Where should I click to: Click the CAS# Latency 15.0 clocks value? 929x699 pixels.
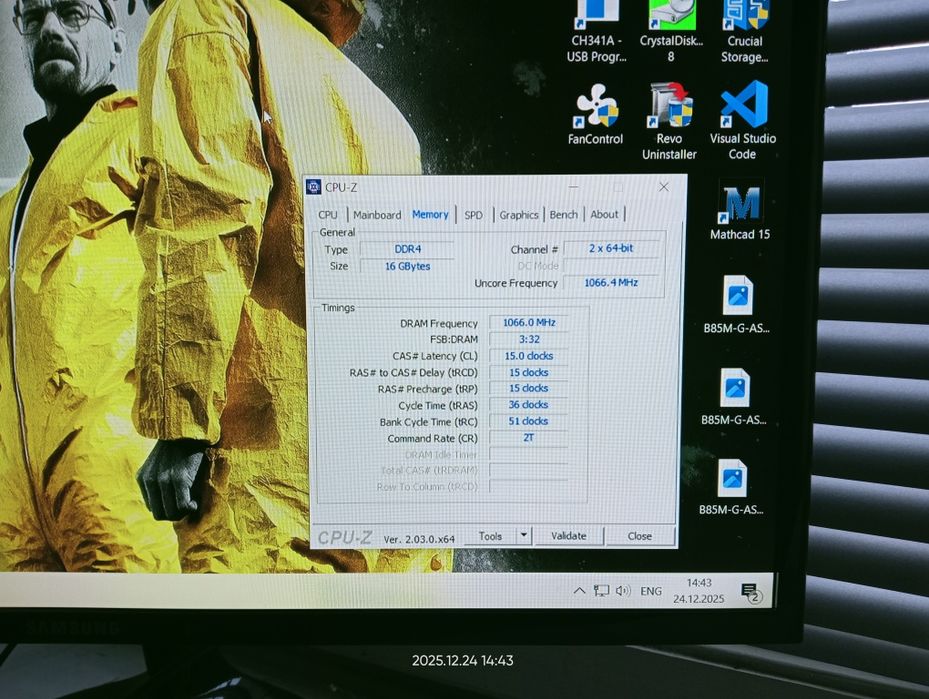coord(529,356)
